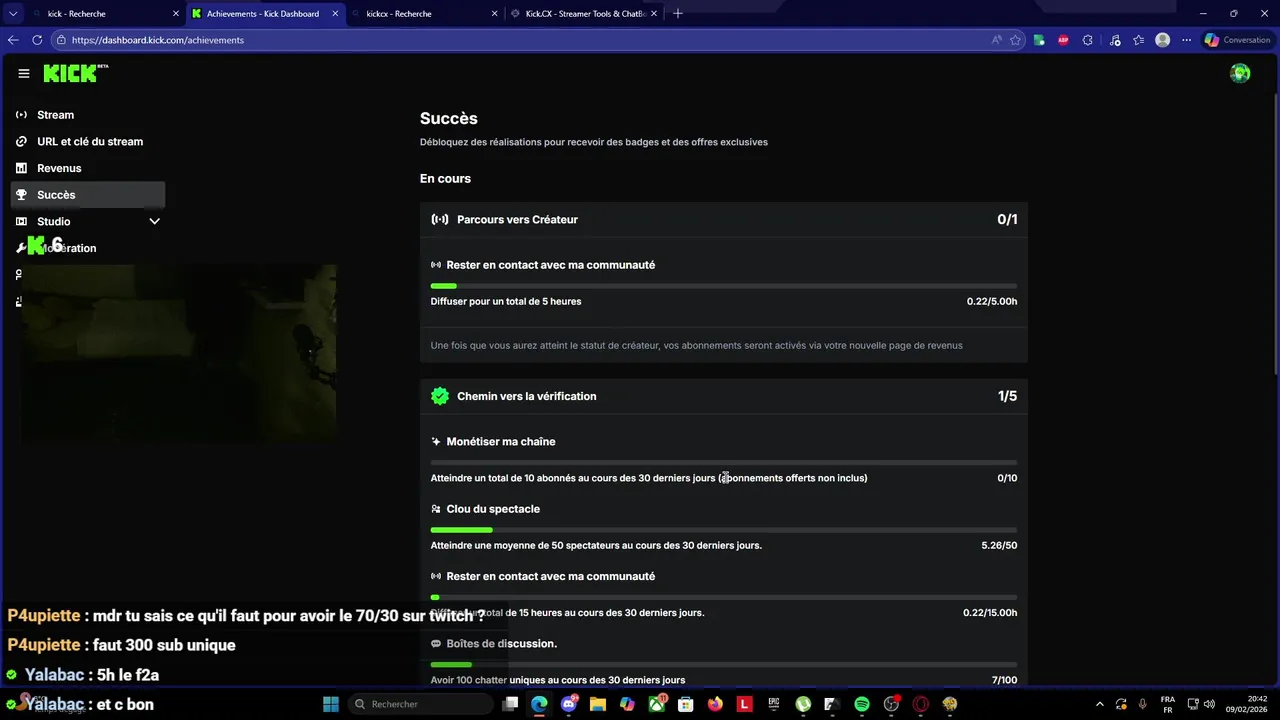
Task: Click the 5 hours broadcast progress bar
Action: [724, 286]
